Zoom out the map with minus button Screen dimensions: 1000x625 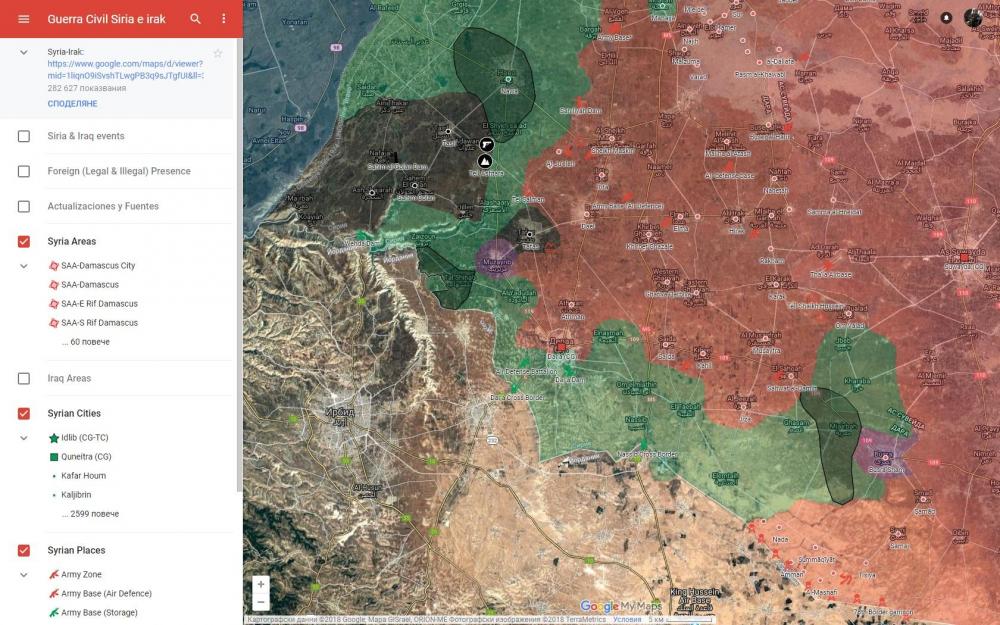(261, 602)
